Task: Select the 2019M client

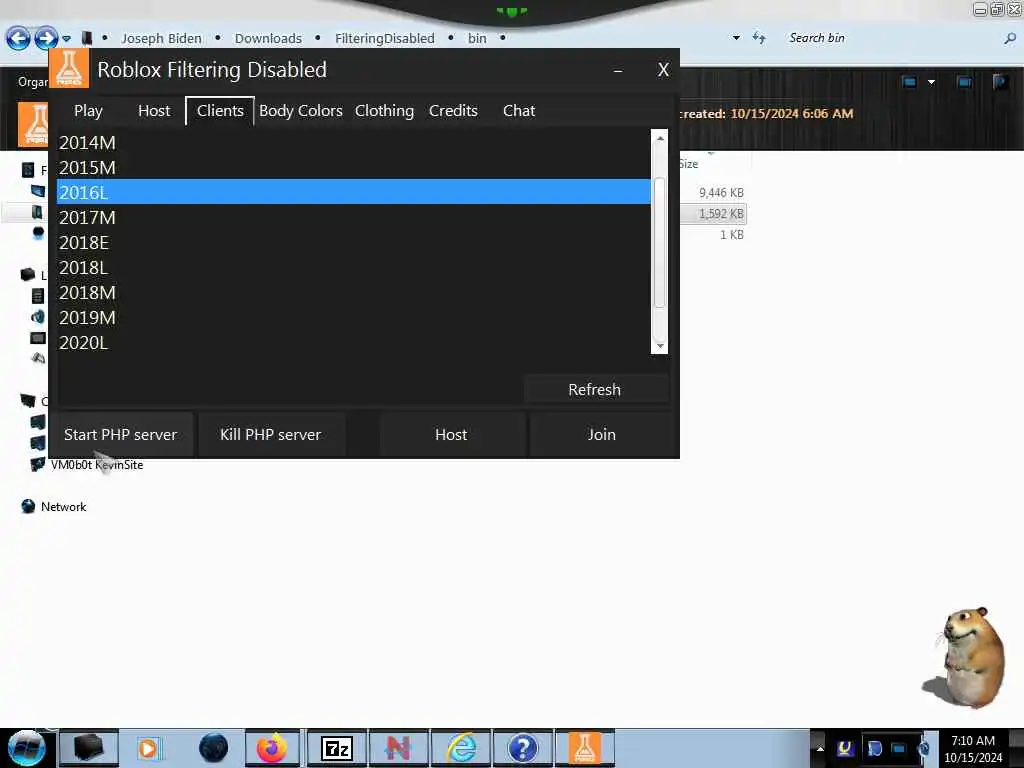Action: pyautogui.click(x=353, y=317)
